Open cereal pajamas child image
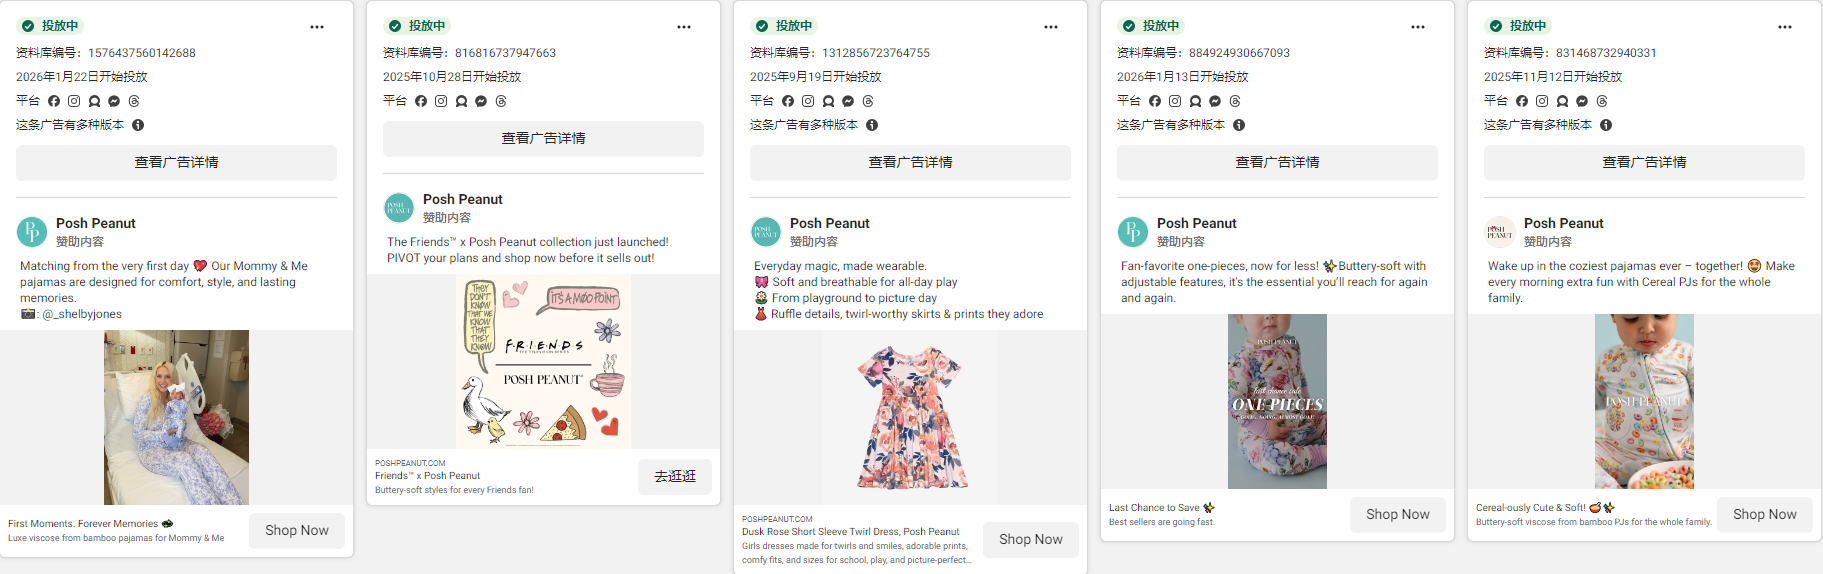 point(1644,401)
